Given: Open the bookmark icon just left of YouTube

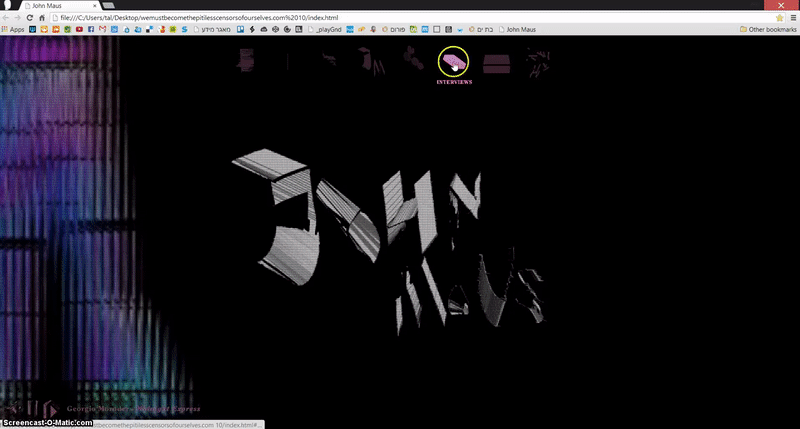Looking at the screenshot, I should pyautogui.click(x=67, y=30).
